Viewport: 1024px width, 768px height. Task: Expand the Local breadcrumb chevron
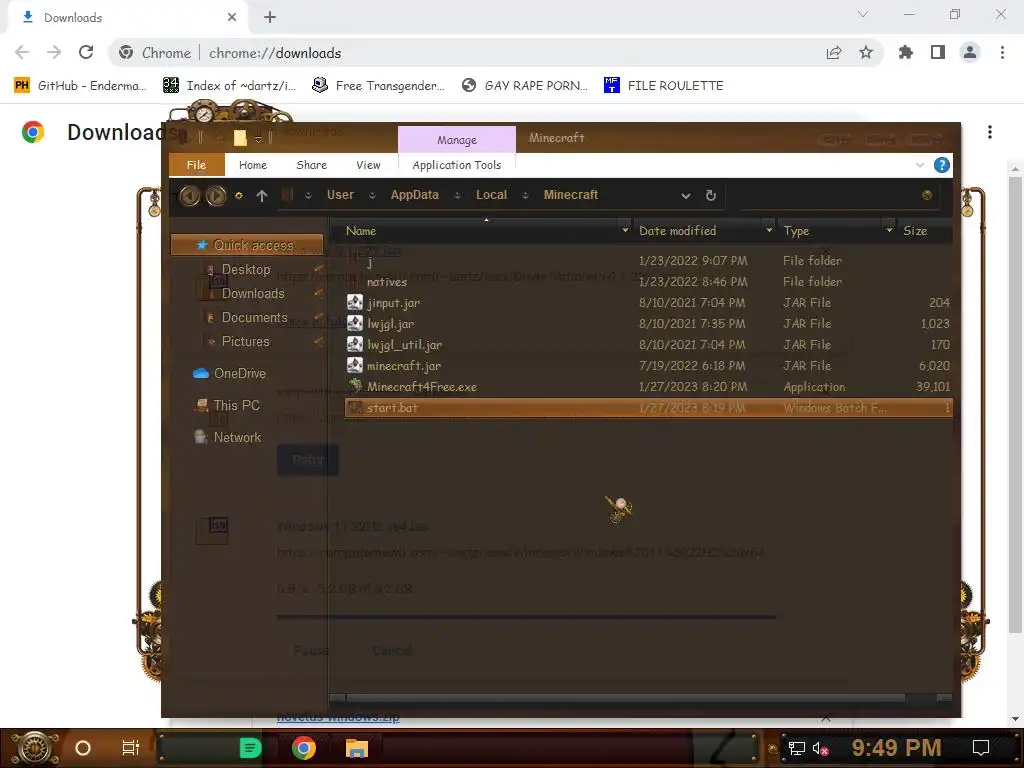coord(525,195)
